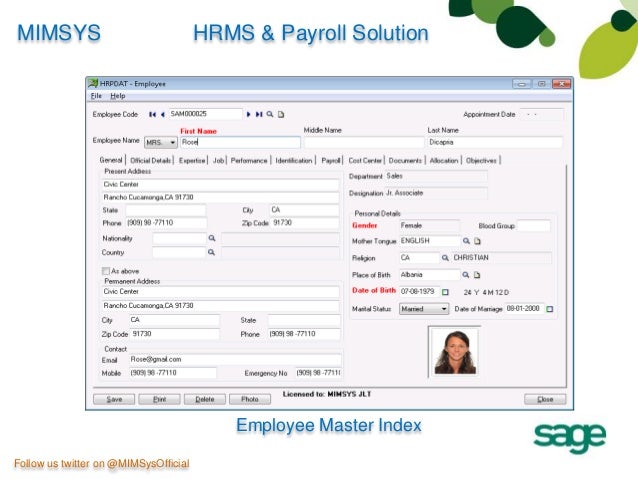Click the empty Middle Name field
638x479 pixels.
[364, 142]
